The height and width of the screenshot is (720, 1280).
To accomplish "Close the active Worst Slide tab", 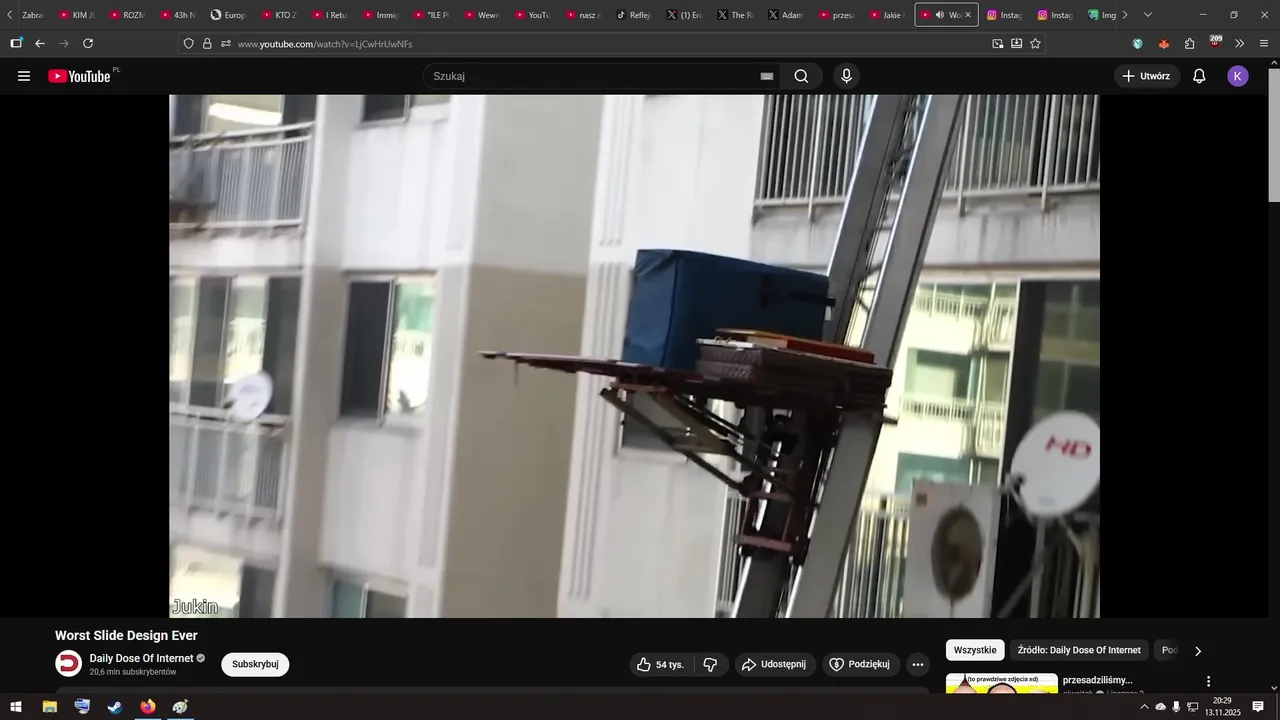I will coord(968,15).
